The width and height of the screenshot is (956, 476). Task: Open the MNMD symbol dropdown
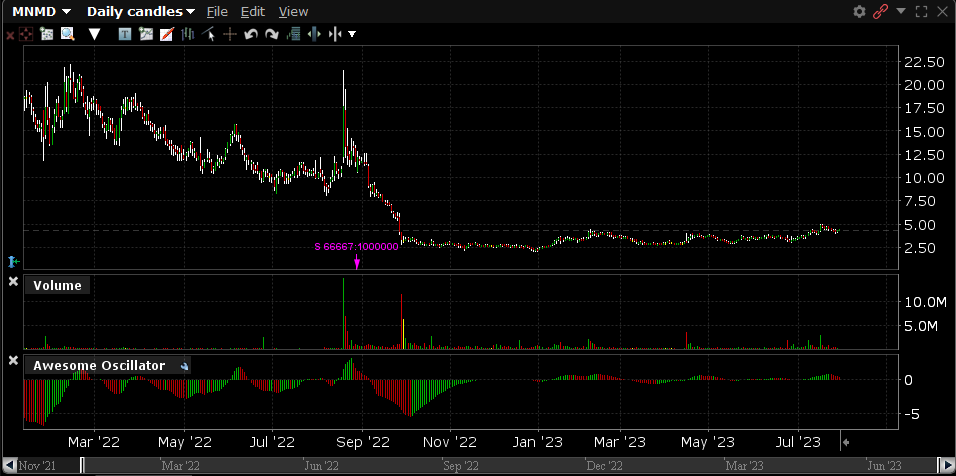click(41, 12)
